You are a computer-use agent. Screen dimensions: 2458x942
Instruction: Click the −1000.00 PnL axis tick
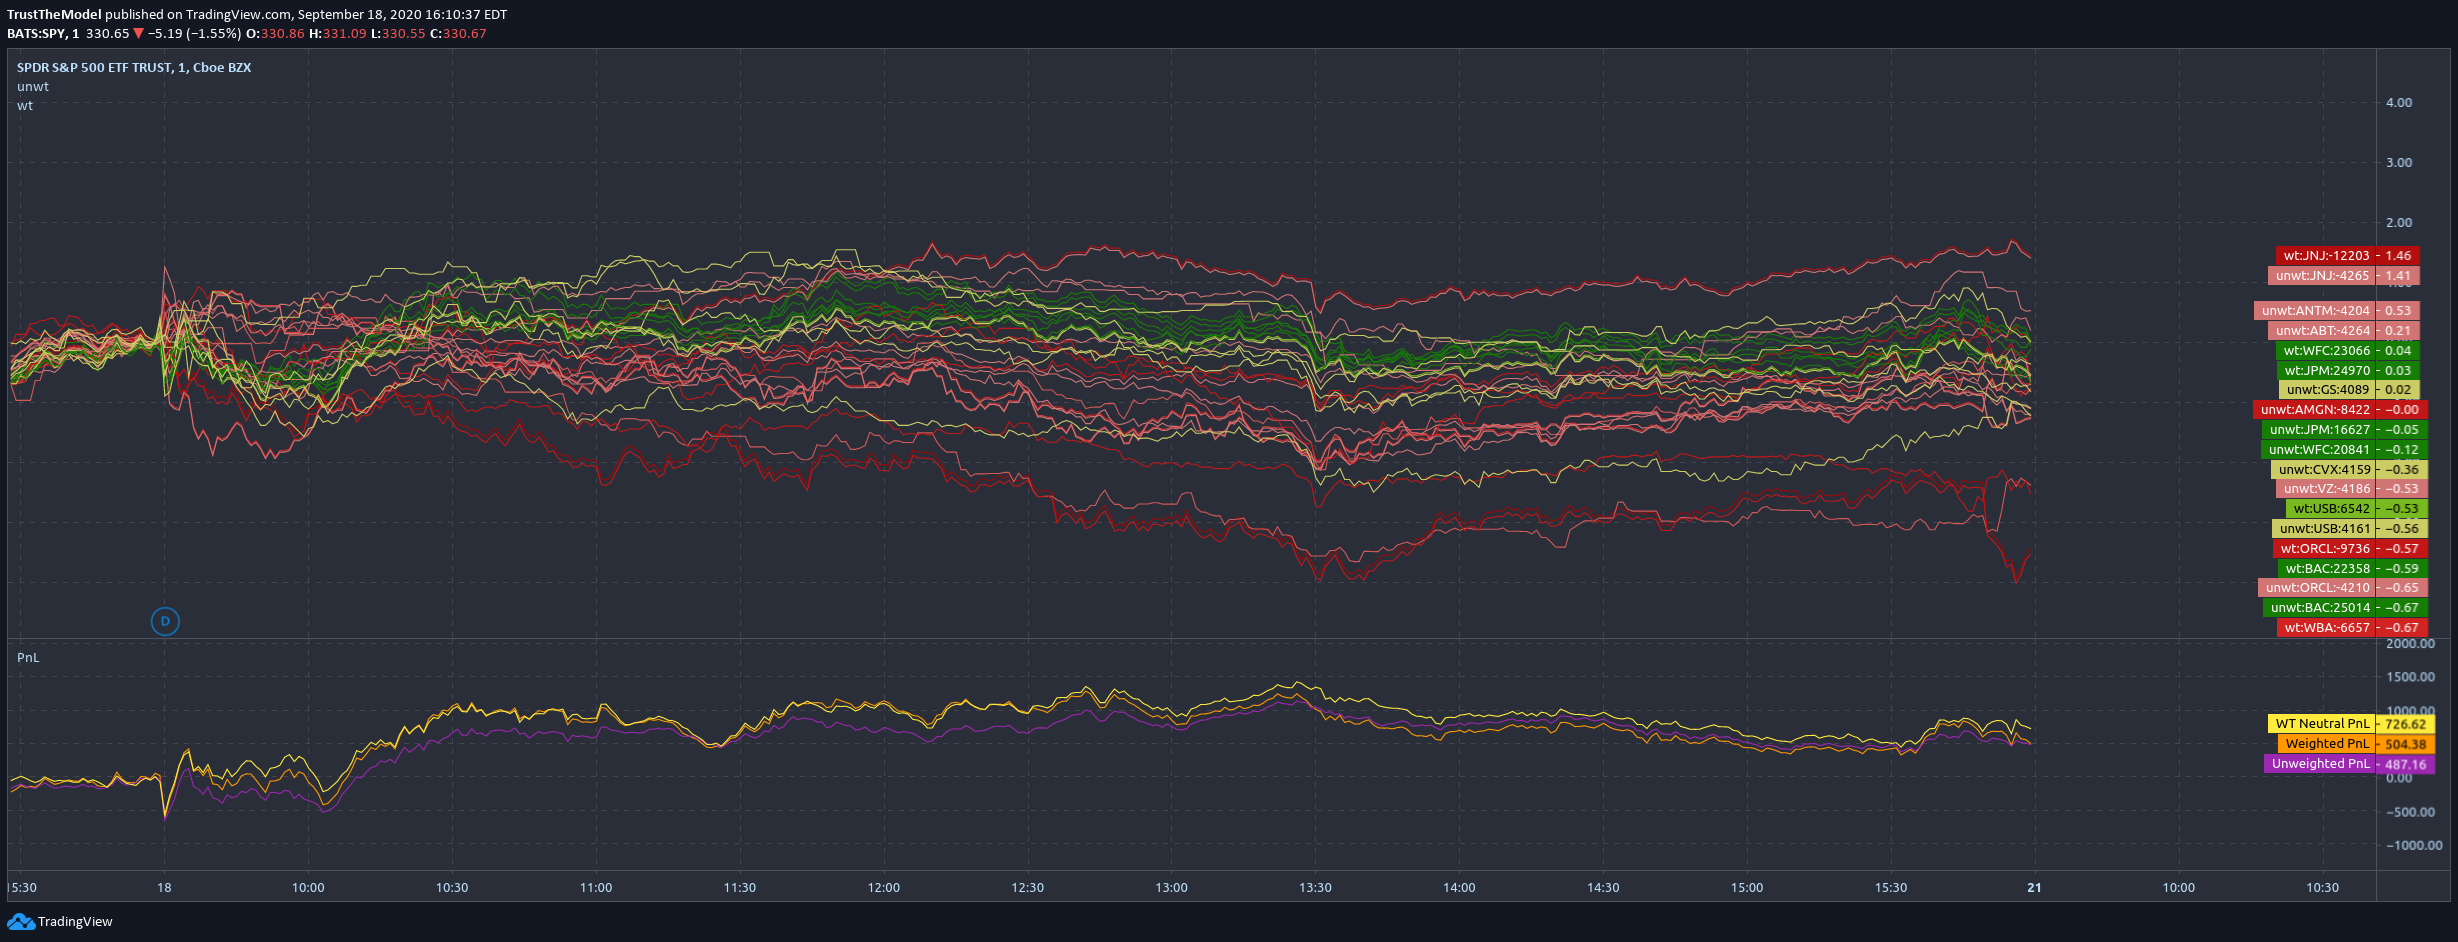tap(2414, 845)
